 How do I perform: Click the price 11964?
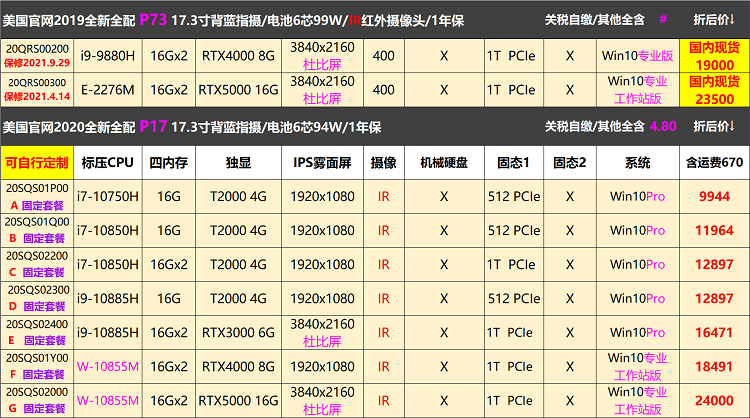click(714, 231)
